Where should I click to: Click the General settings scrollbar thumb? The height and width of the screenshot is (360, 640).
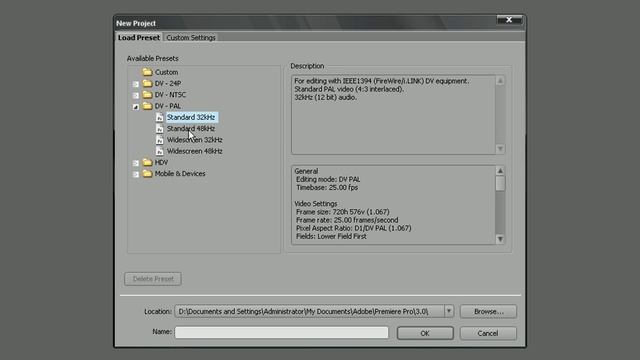[x=500, y=183]
